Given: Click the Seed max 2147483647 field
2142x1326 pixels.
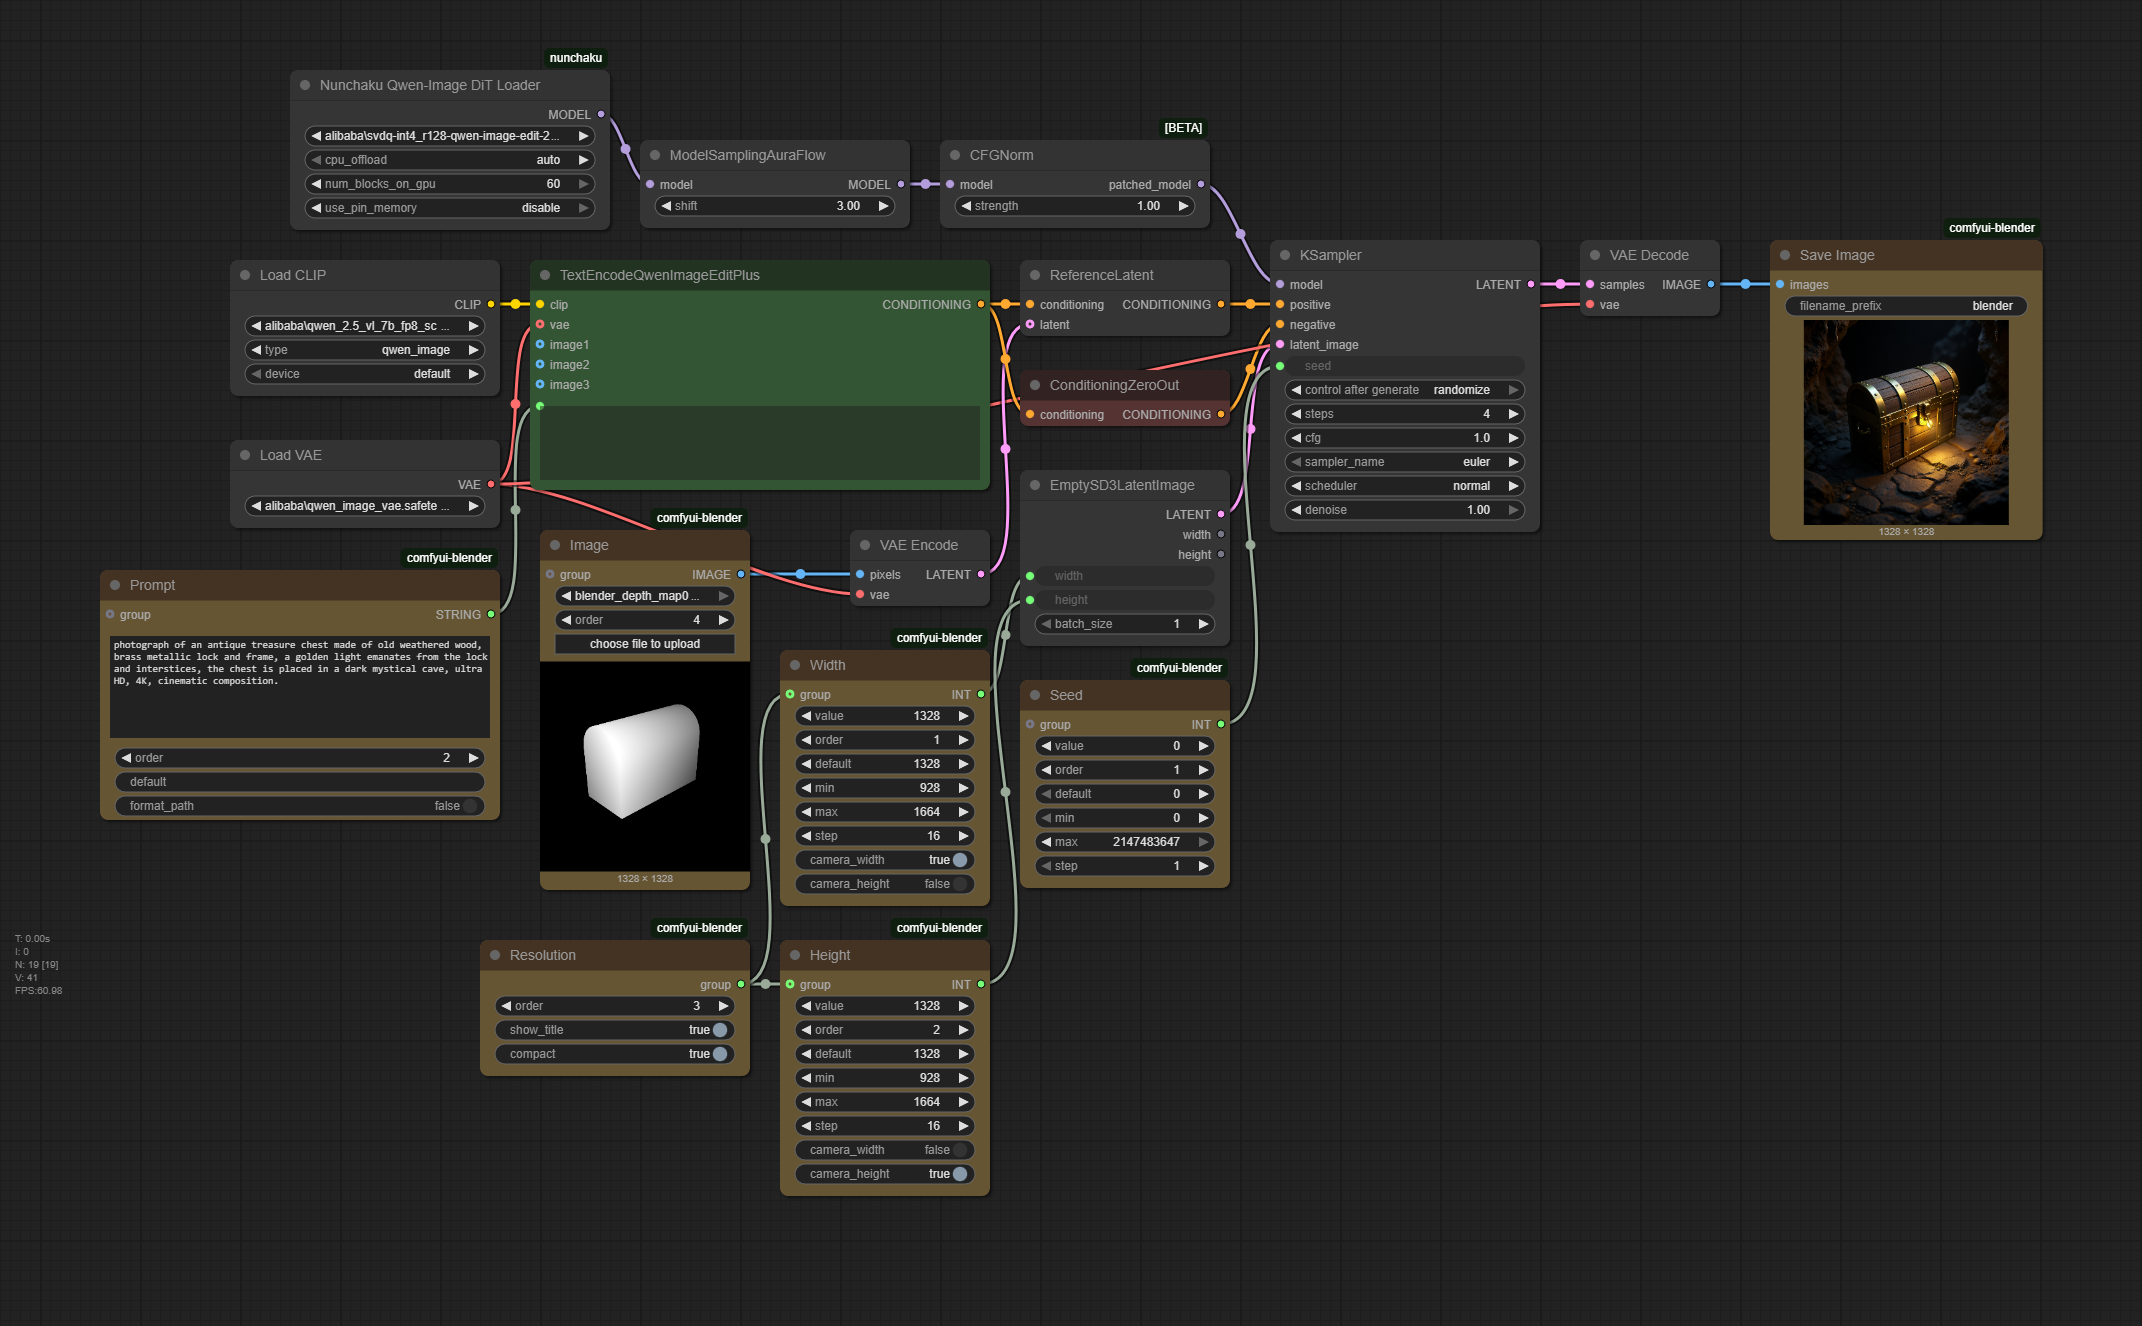Looking at the screenshot, I should click(1125, 842).
